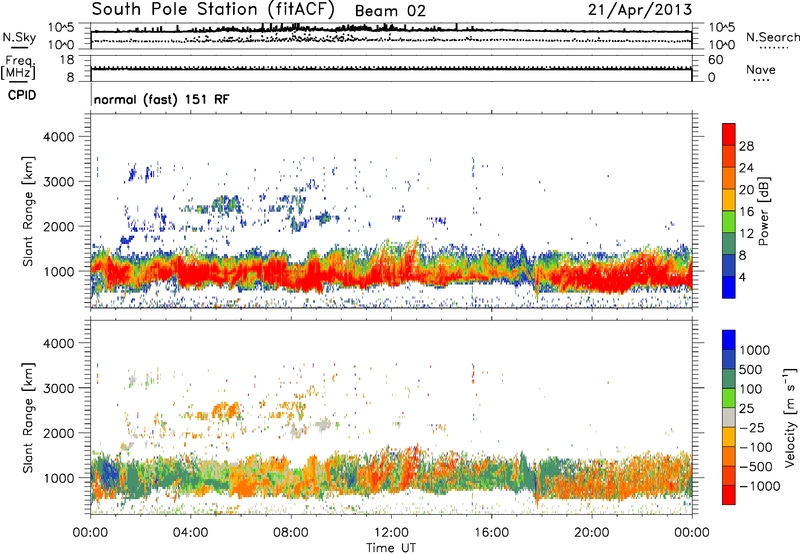Click the '500' label on the velocity colorbar
This screenshot has height=554, width=800.
click(751, 370)
